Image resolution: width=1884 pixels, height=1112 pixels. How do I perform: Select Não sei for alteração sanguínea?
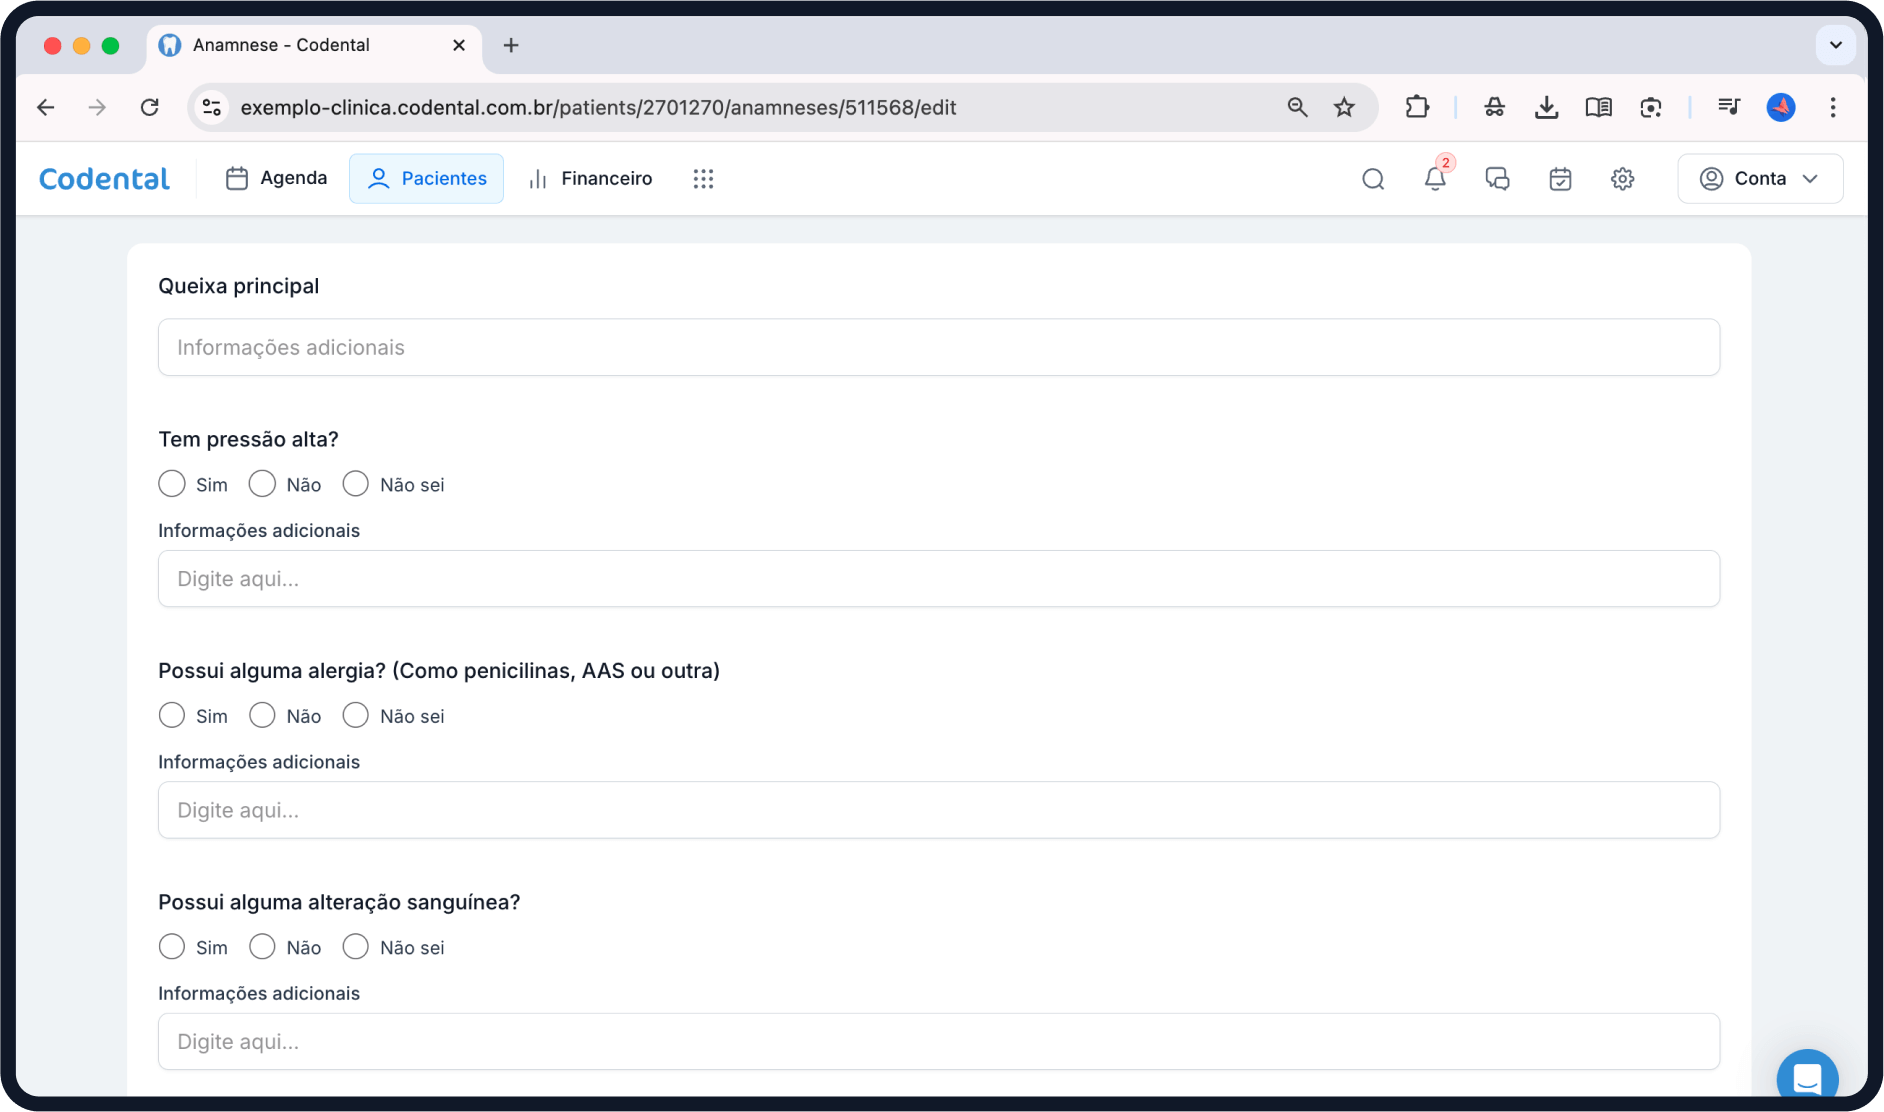[356, 947]
